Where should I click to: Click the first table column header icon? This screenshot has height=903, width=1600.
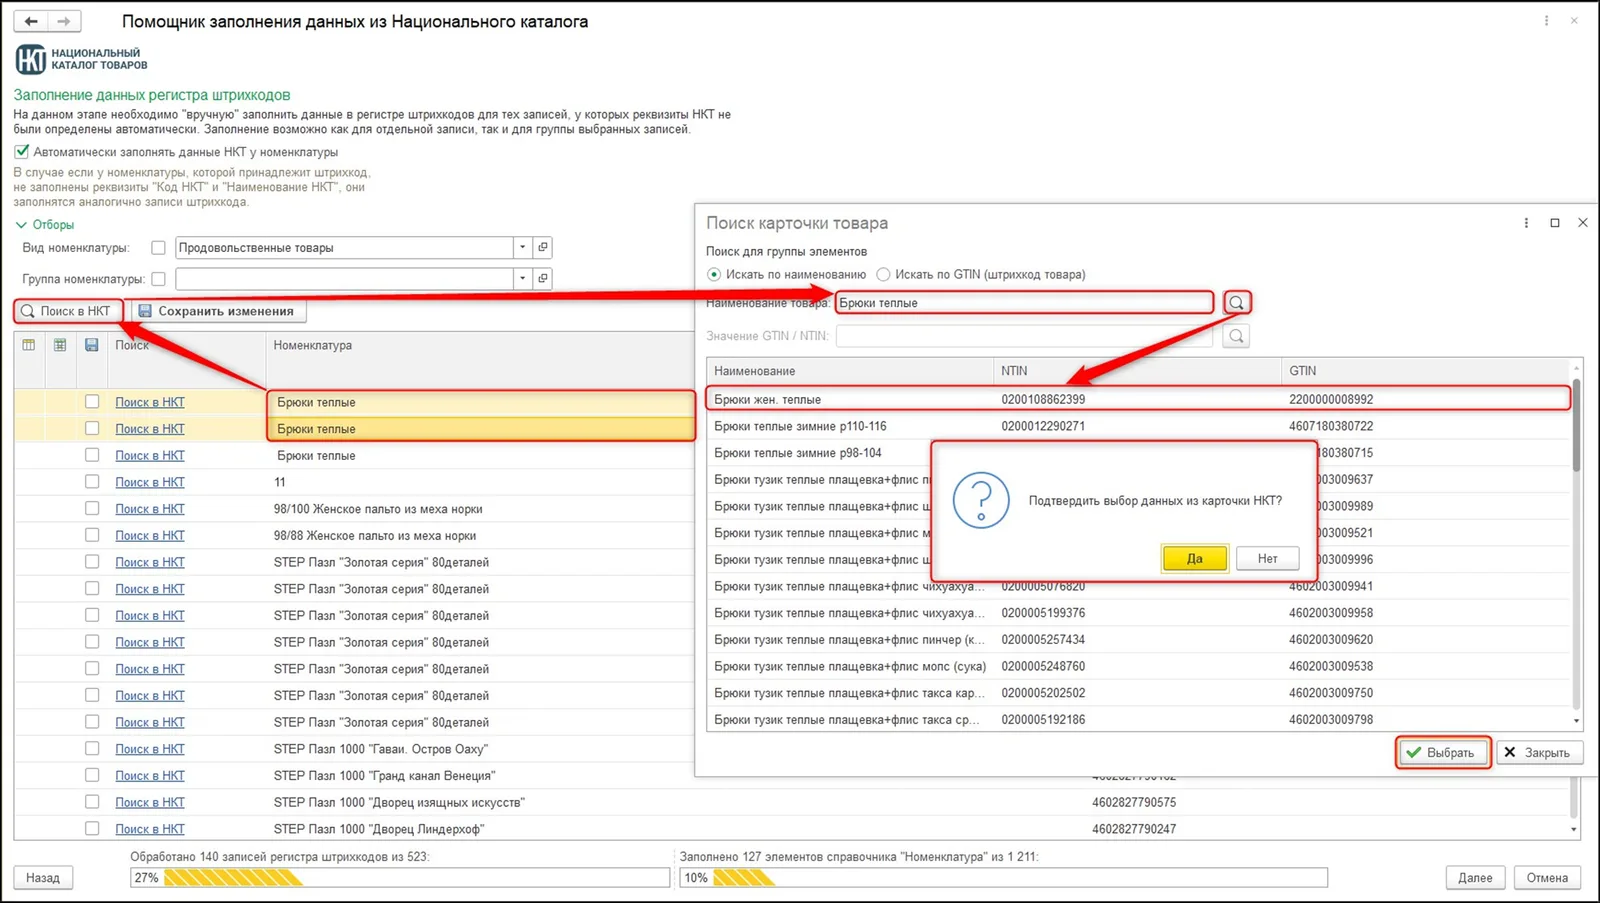[29, 345]
